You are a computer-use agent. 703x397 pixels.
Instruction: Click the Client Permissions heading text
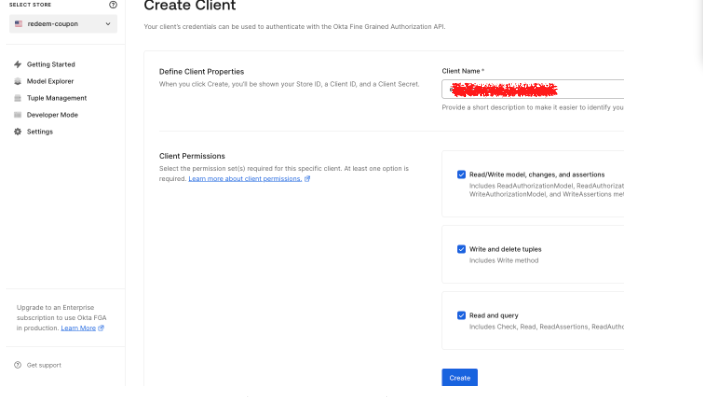tap(192, 156)
